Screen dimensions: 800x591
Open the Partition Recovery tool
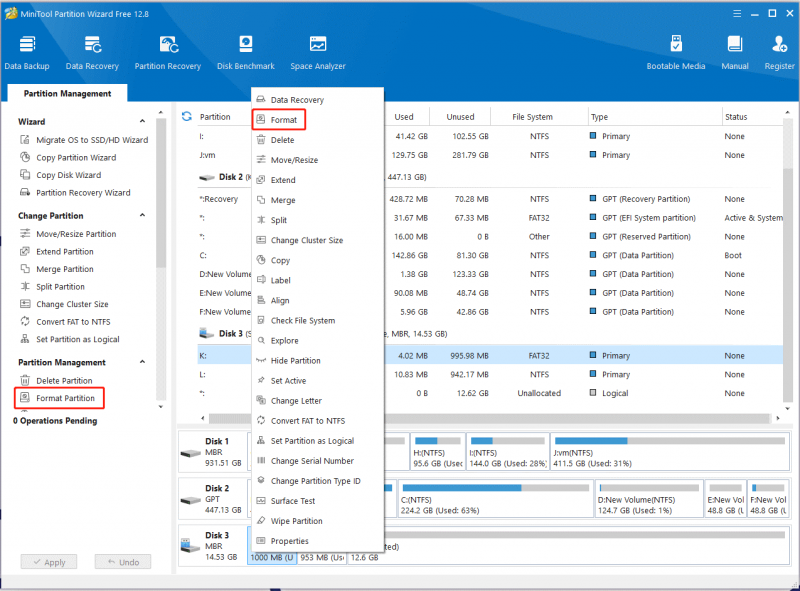point(168,53)
